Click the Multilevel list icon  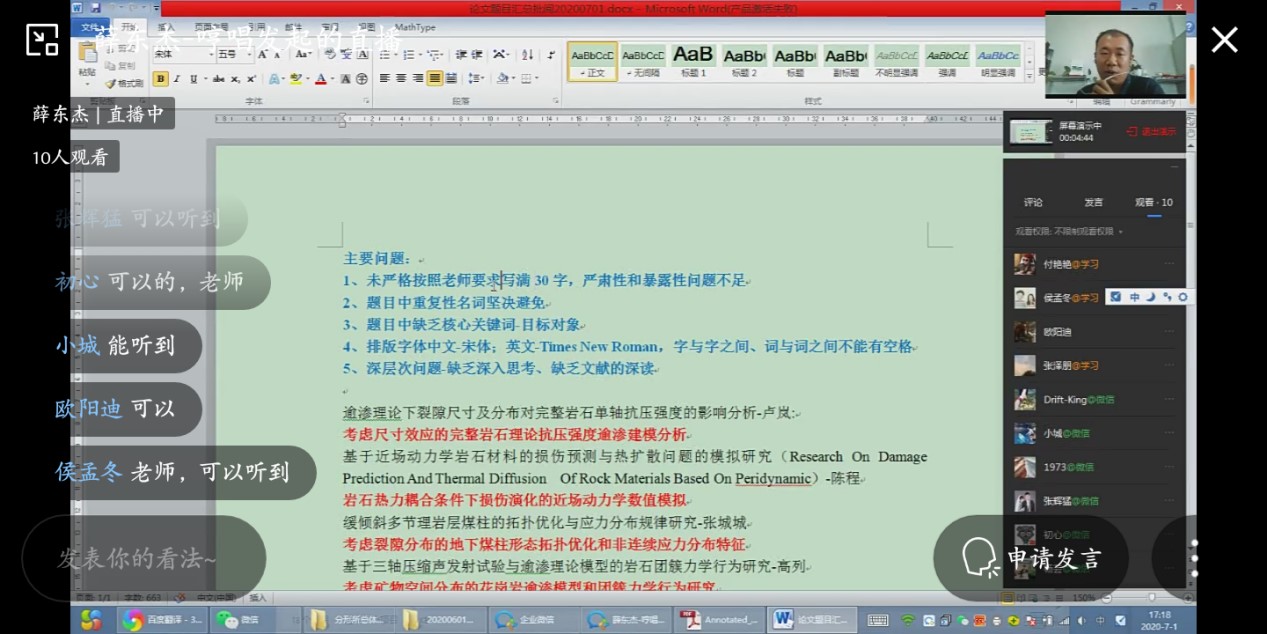tap(432, 55)
